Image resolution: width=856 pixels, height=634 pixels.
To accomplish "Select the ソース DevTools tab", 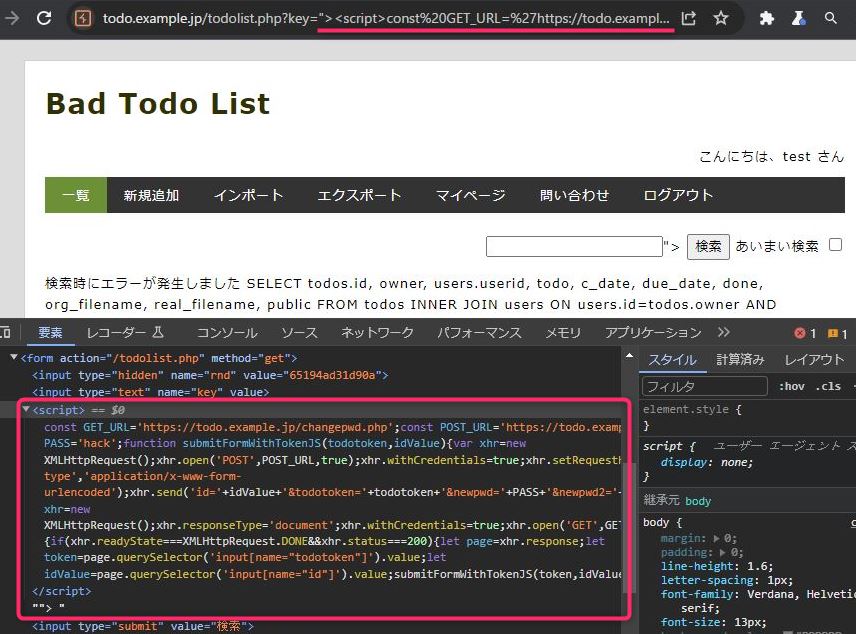I will [299, 333].
